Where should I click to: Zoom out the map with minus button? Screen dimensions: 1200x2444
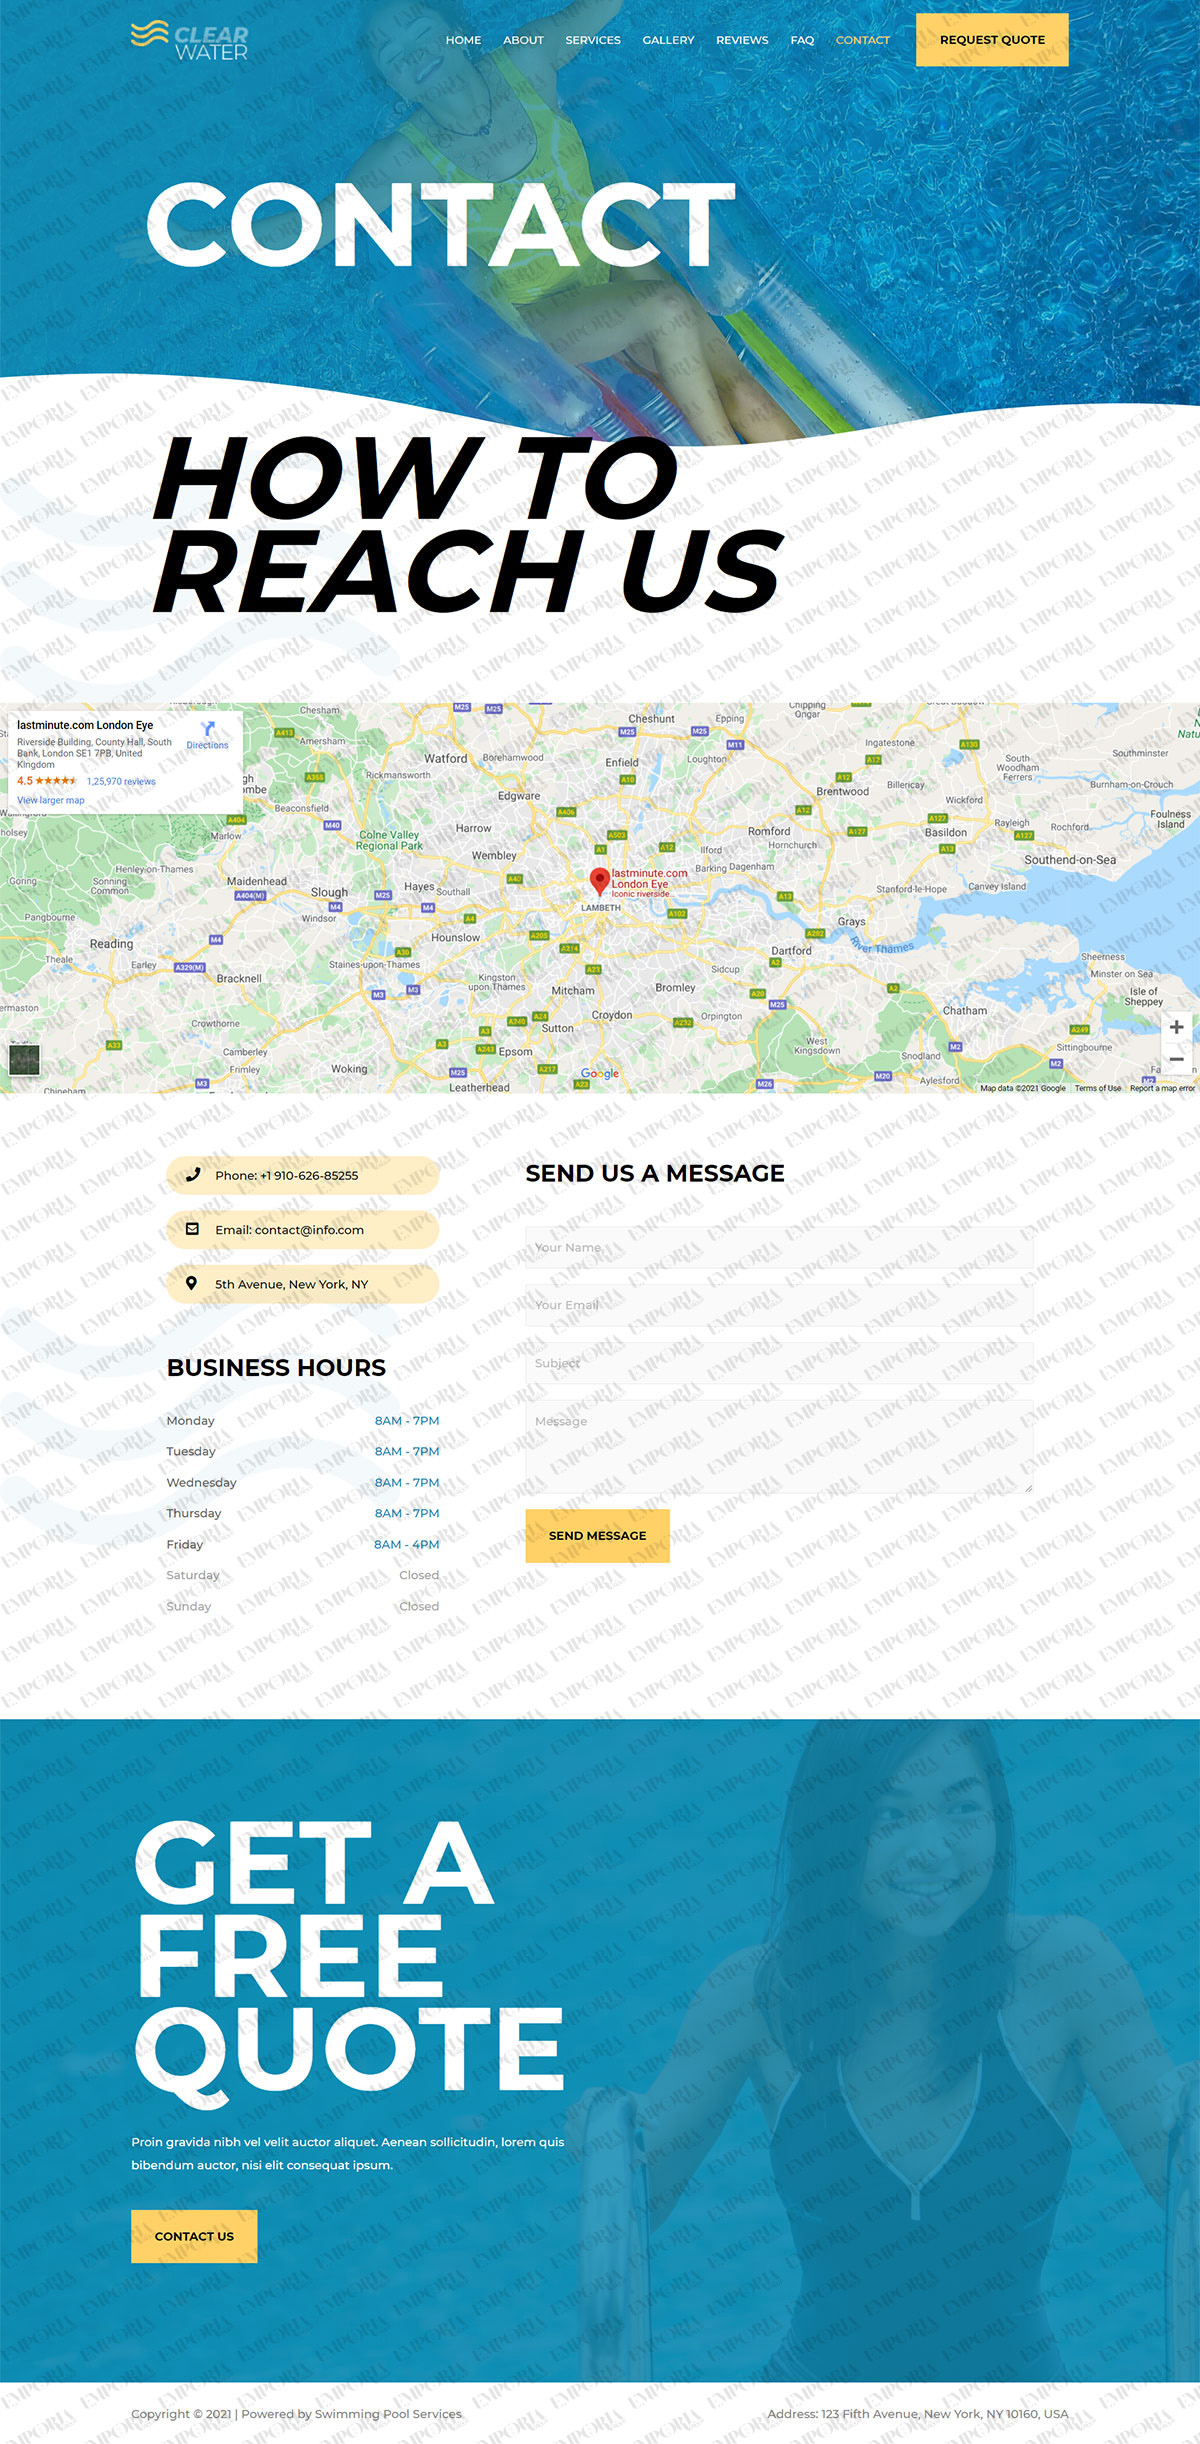pos(1176,1059)
